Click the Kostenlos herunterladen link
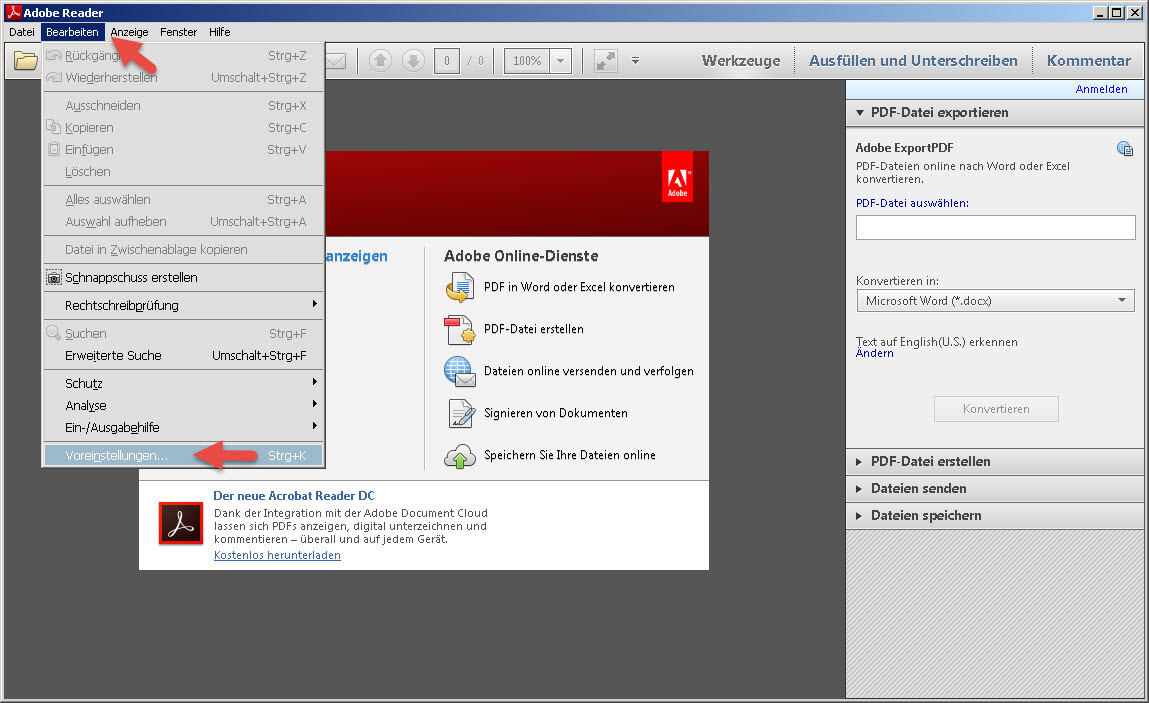 (277, 555)
